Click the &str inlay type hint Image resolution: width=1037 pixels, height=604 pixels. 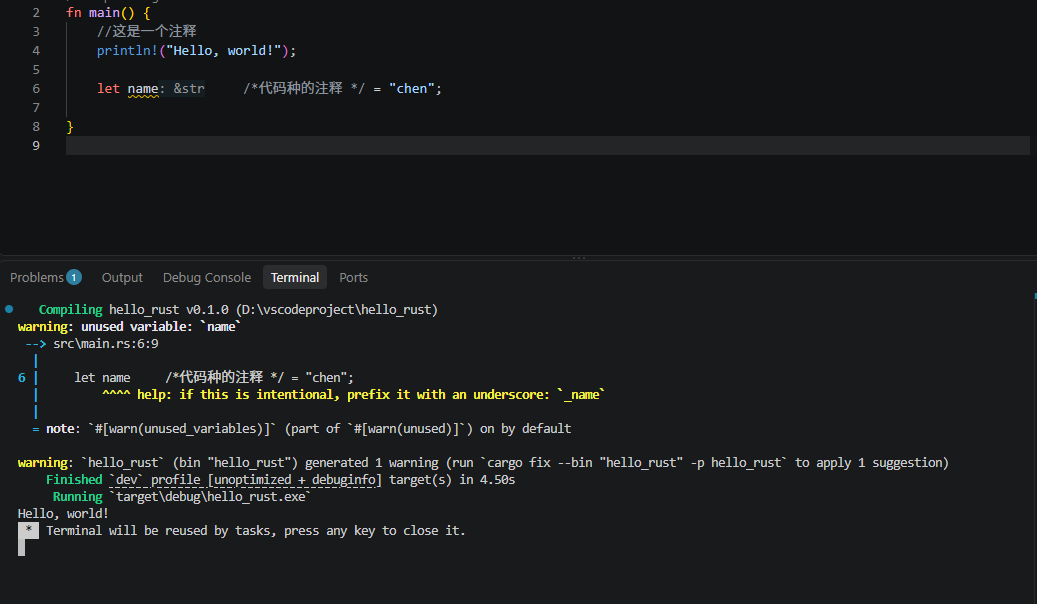coord(189,89)
